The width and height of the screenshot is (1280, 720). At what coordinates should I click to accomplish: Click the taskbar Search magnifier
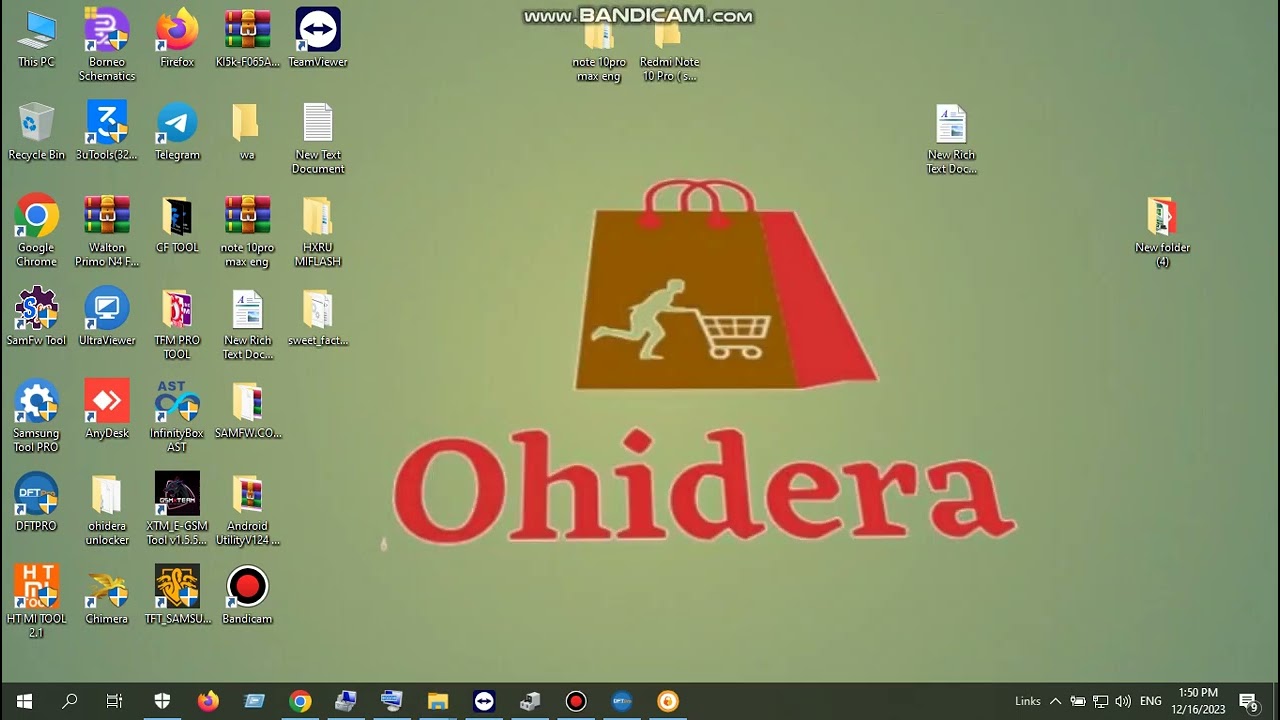[x=69, y=701]
